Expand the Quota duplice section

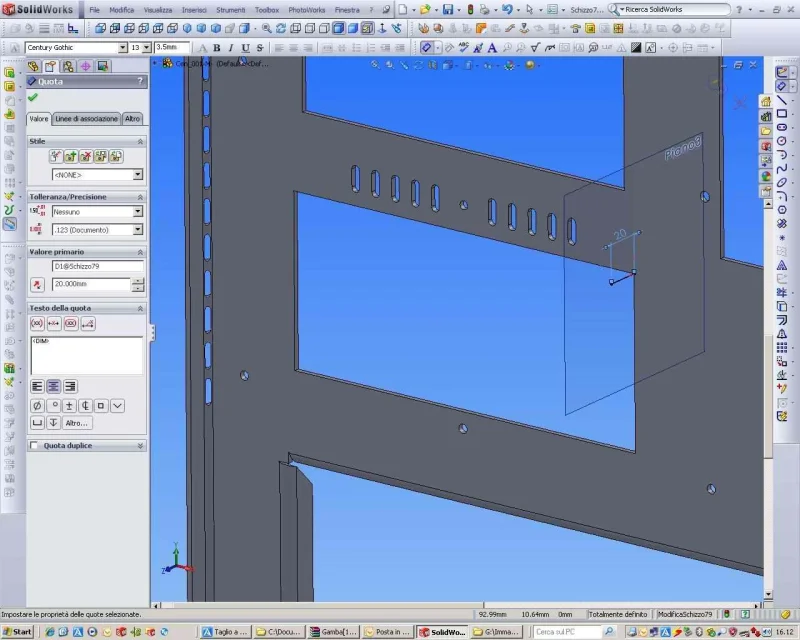coord(140,446)
